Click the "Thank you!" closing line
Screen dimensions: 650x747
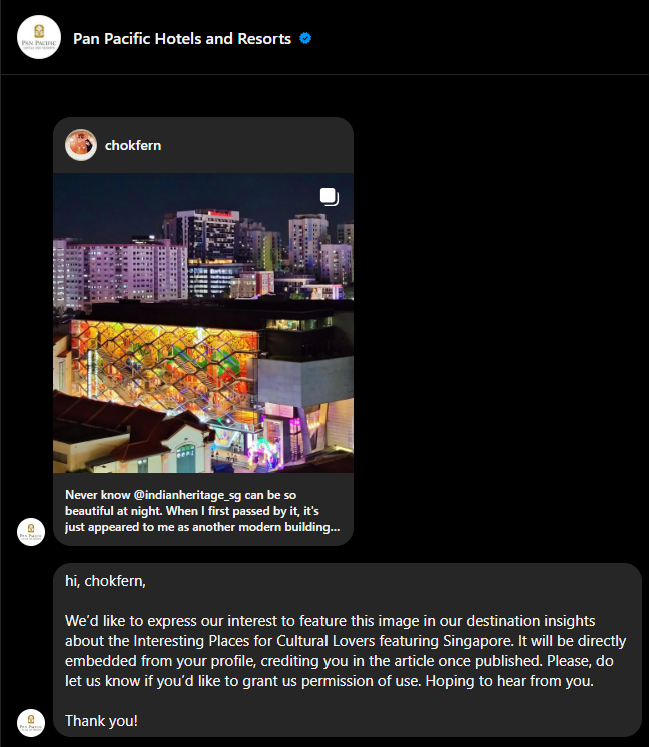point(102,721)
